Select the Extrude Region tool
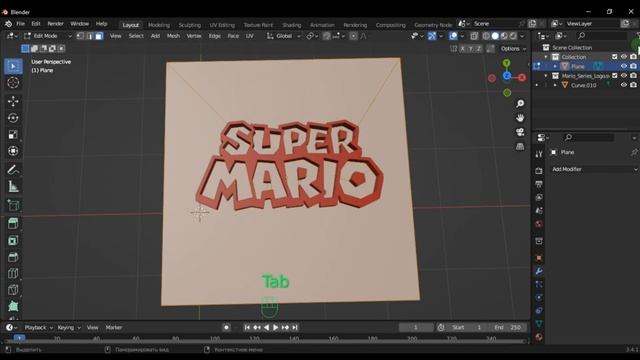Image resolution: width=640 pixels, height=360 pixels. click(x=13, y=223)
